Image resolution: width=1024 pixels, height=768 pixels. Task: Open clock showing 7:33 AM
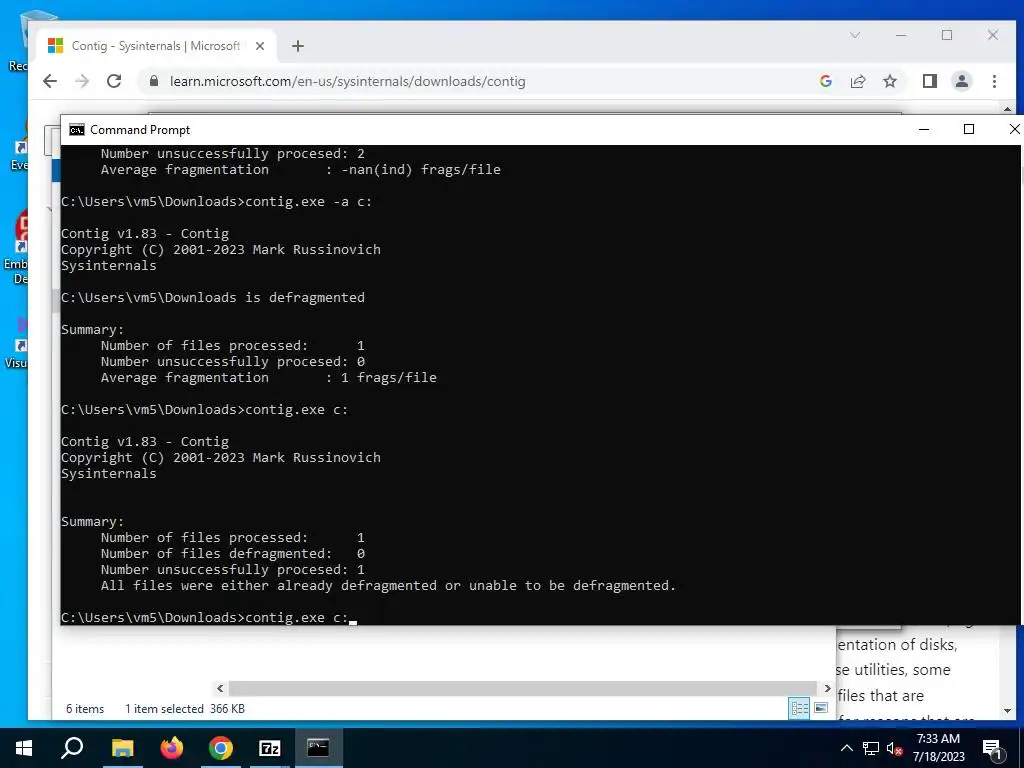coord(938,748)
